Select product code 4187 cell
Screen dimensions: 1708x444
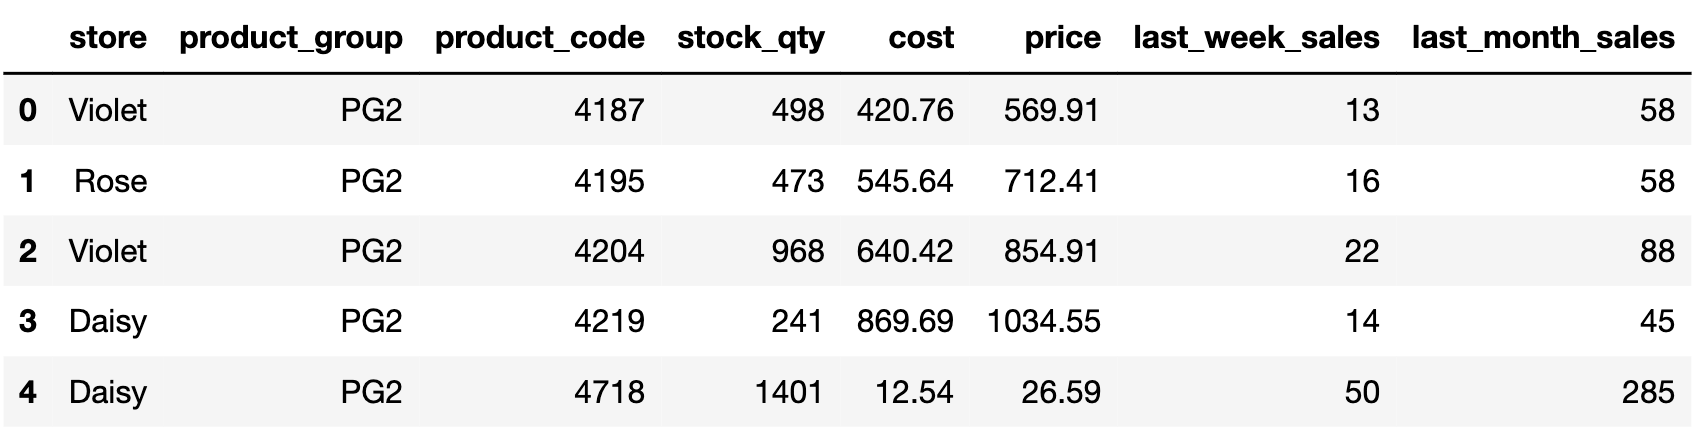609,110
